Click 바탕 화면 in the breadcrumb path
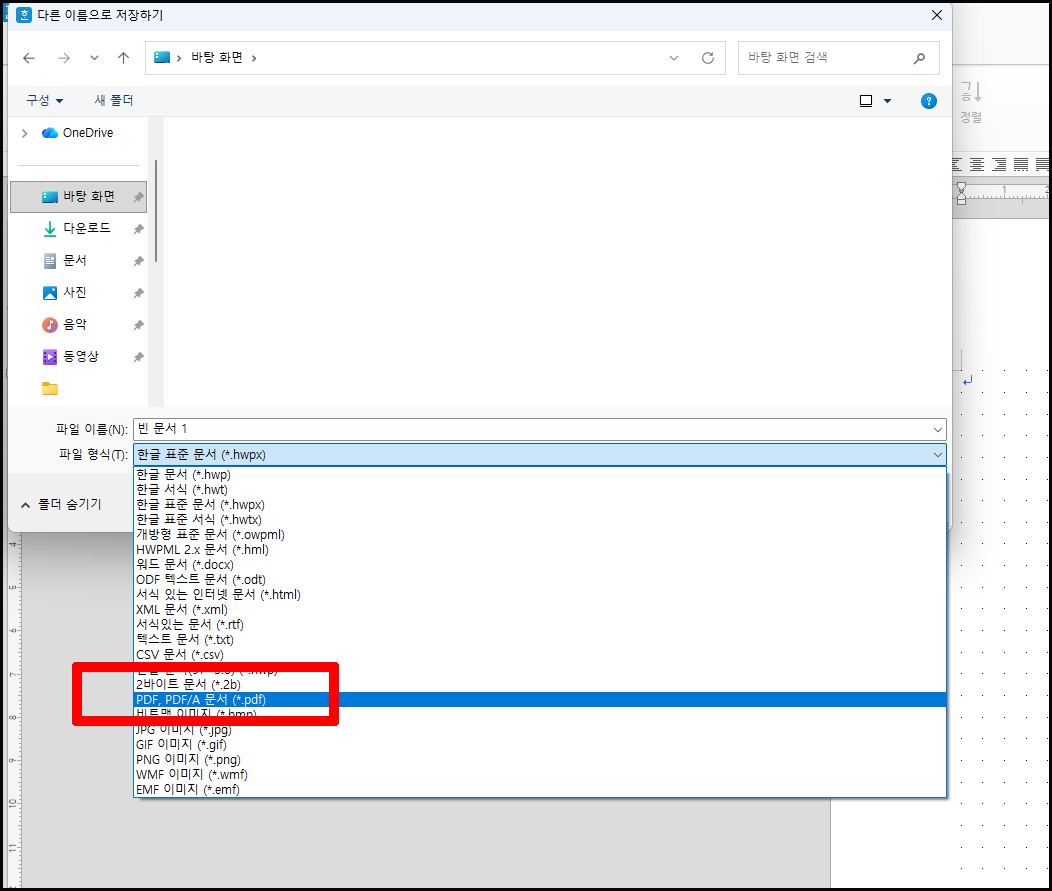 (217, 57)
